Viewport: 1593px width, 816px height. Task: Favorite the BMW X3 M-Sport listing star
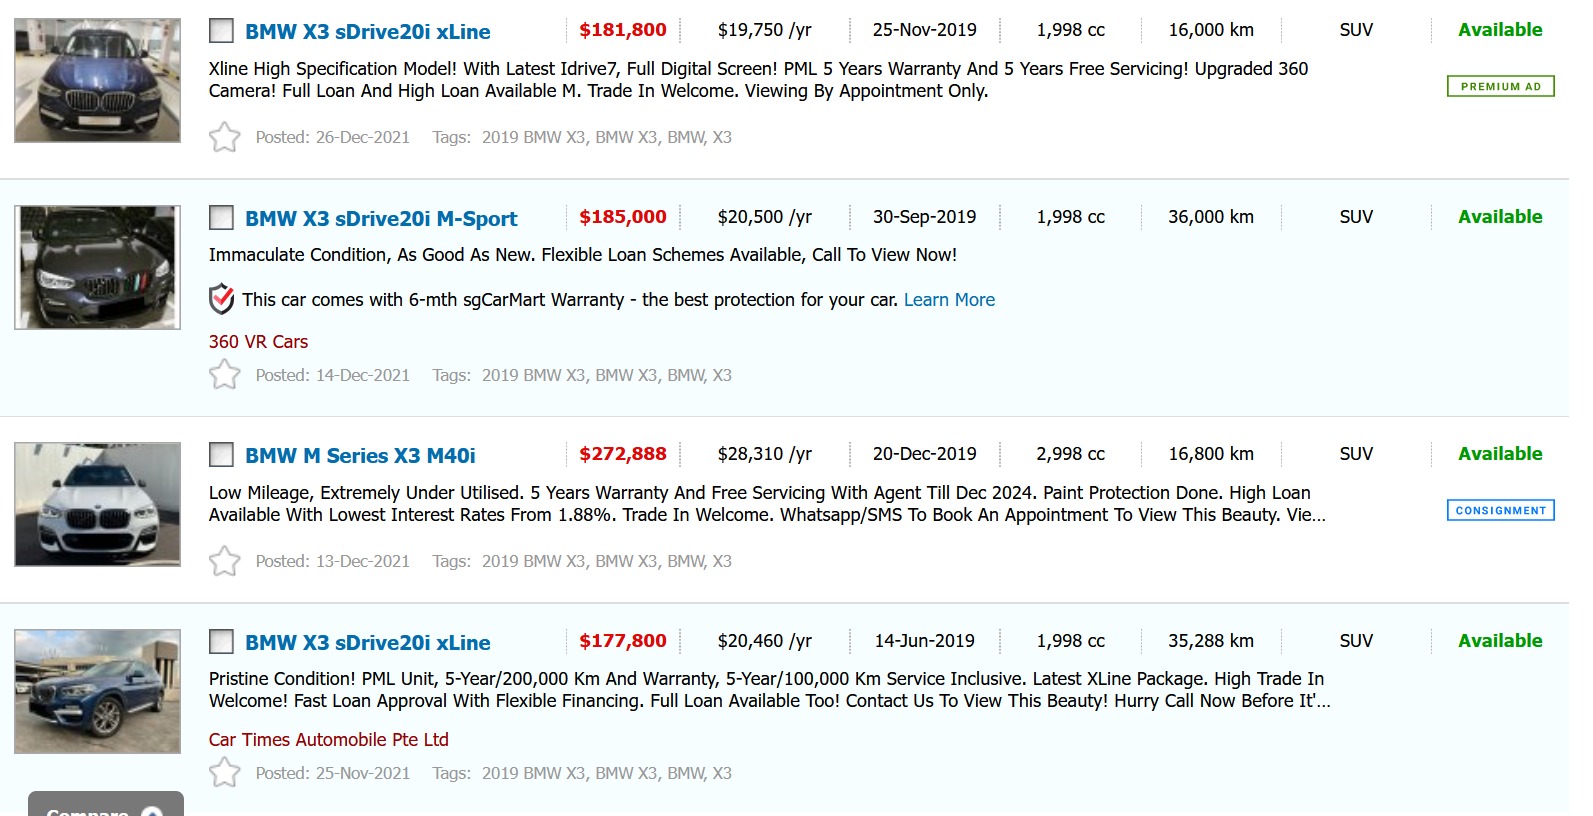(x=225, y=375)
